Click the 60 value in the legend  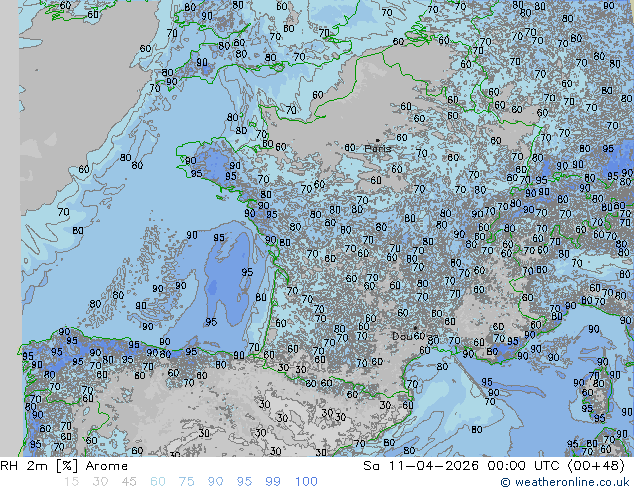[159, 482]
